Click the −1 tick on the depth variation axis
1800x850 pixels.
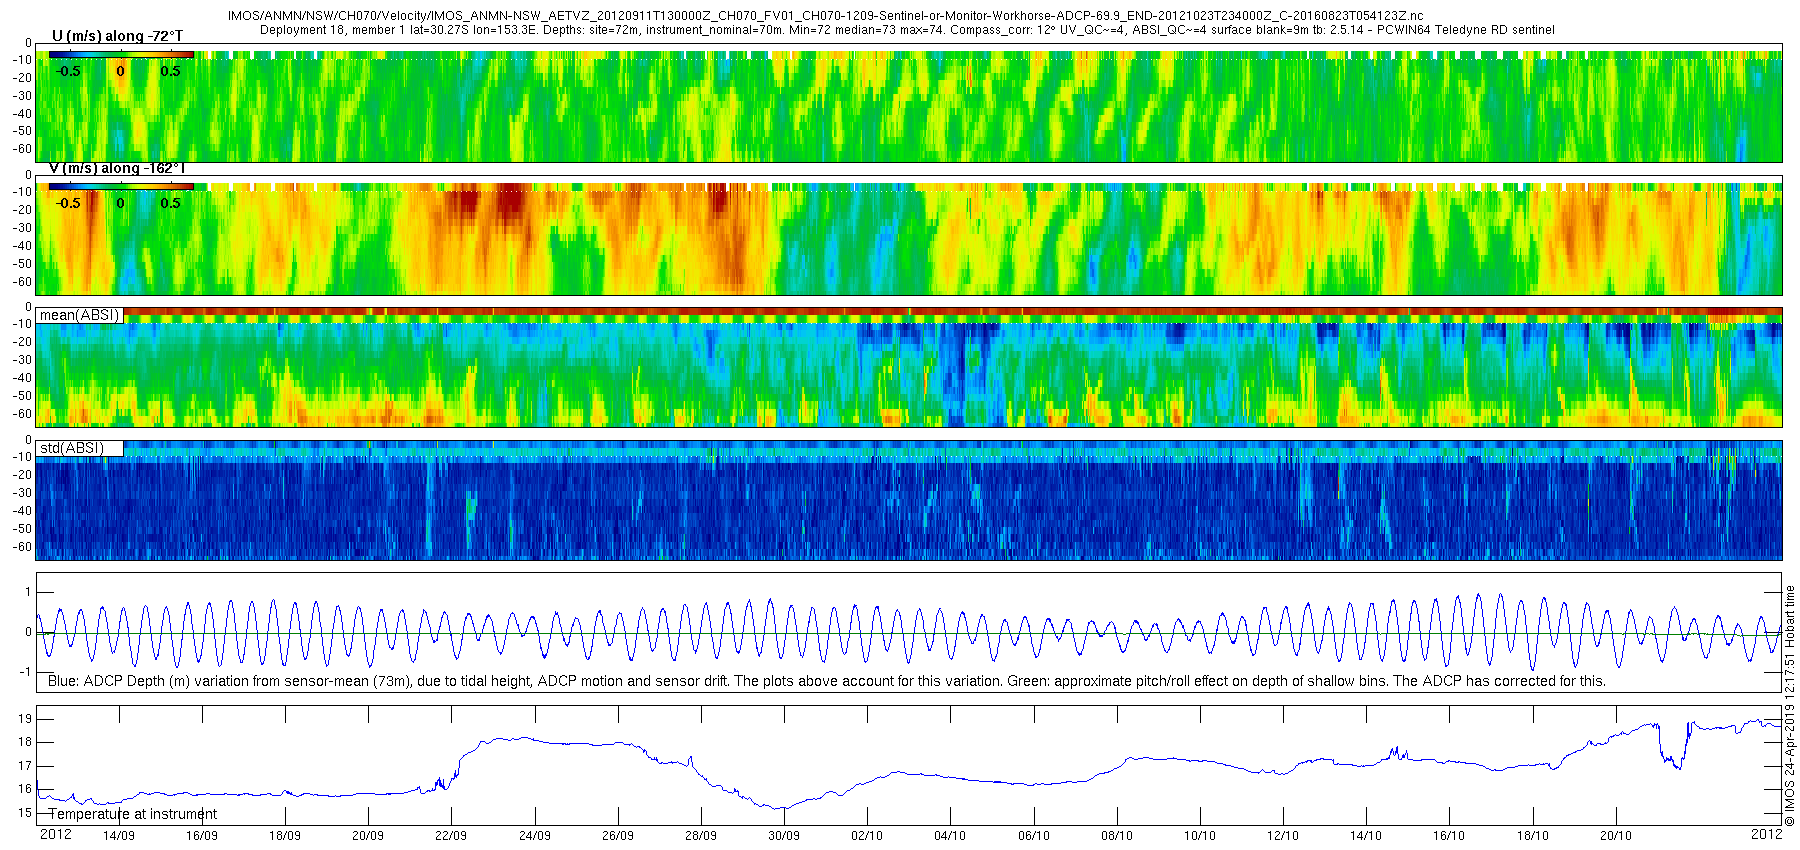coord(26,672)
